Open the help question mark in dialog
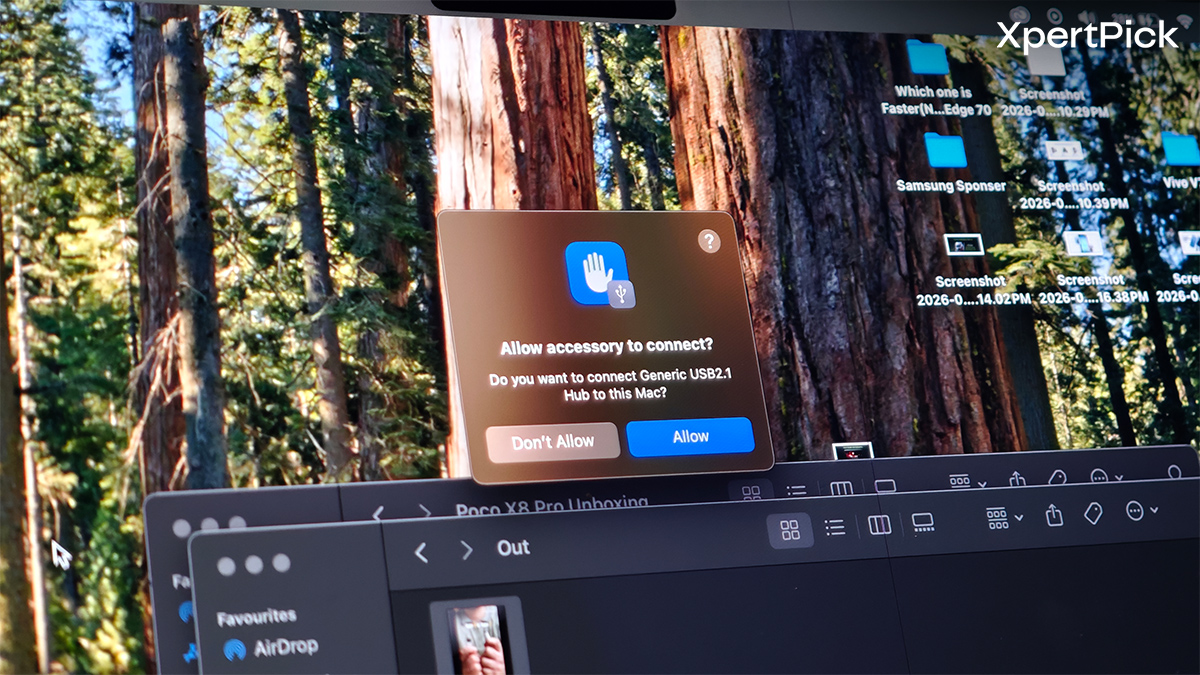Viewport: 1200px width, 675px height. tap(709, 241)
